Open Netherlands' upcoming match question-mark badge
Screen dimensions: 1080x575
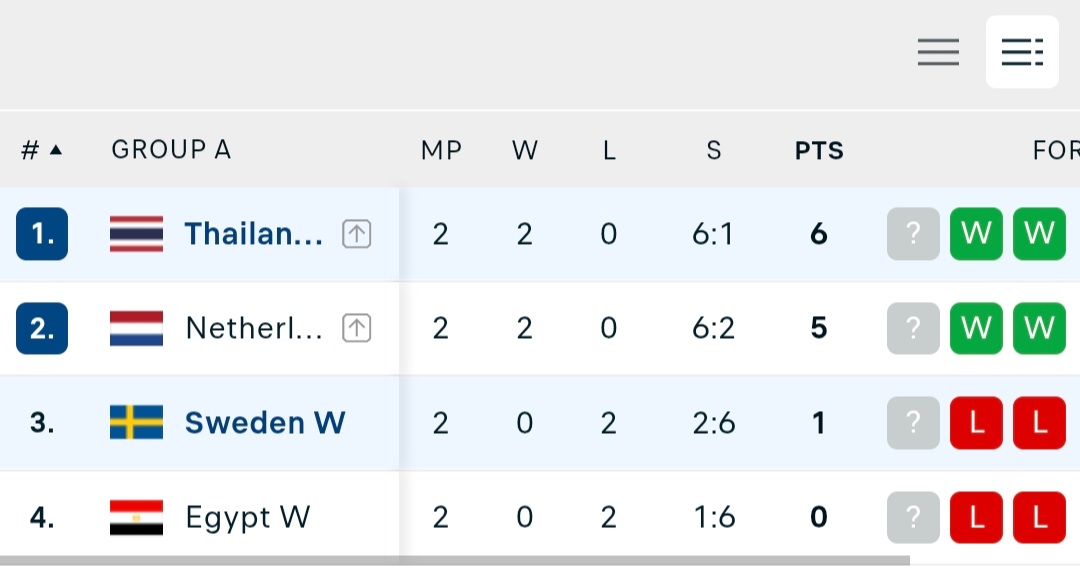913,328
